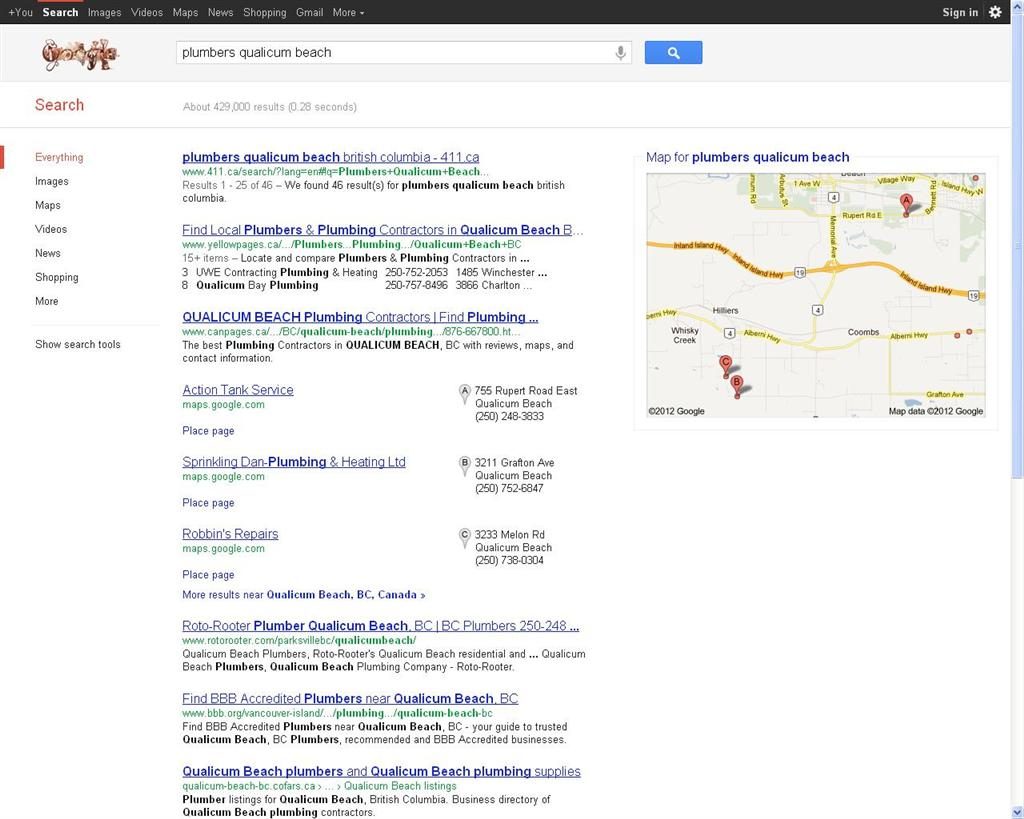Click map marker A on the map
Image resolution: width=1024 pixels, height=819 pixels.
tap(906, 203)
